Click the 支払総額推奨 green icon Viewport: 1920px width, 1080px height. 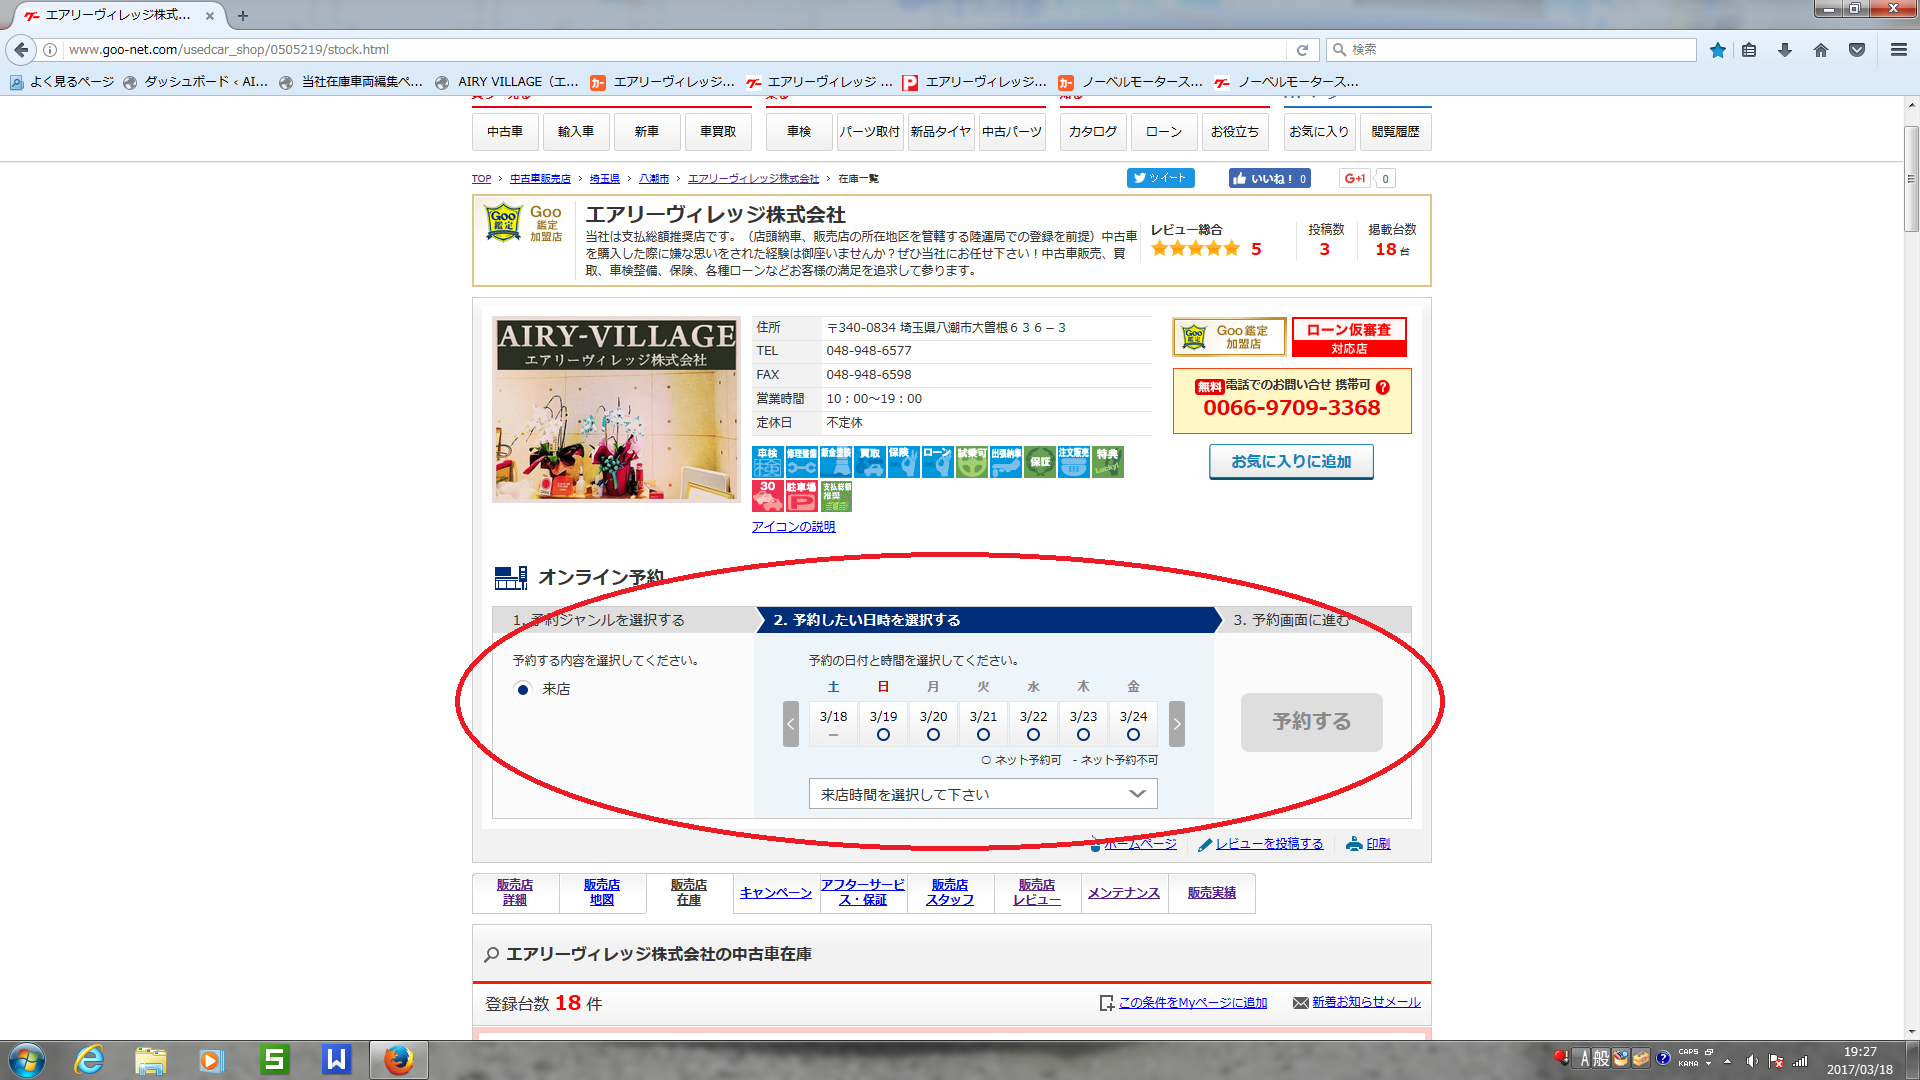click(x=836, y=496)
